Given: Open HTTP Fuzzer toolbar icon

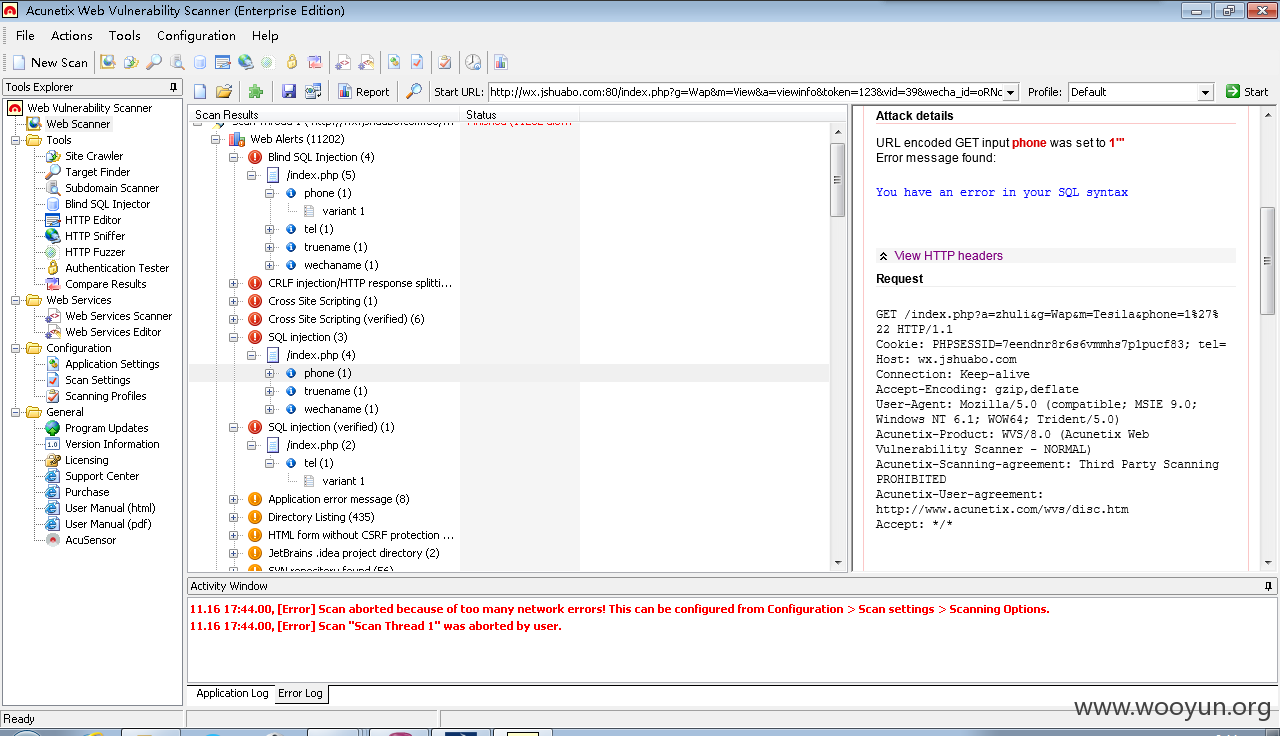Looking at the screenshot, I should (267, 62).
